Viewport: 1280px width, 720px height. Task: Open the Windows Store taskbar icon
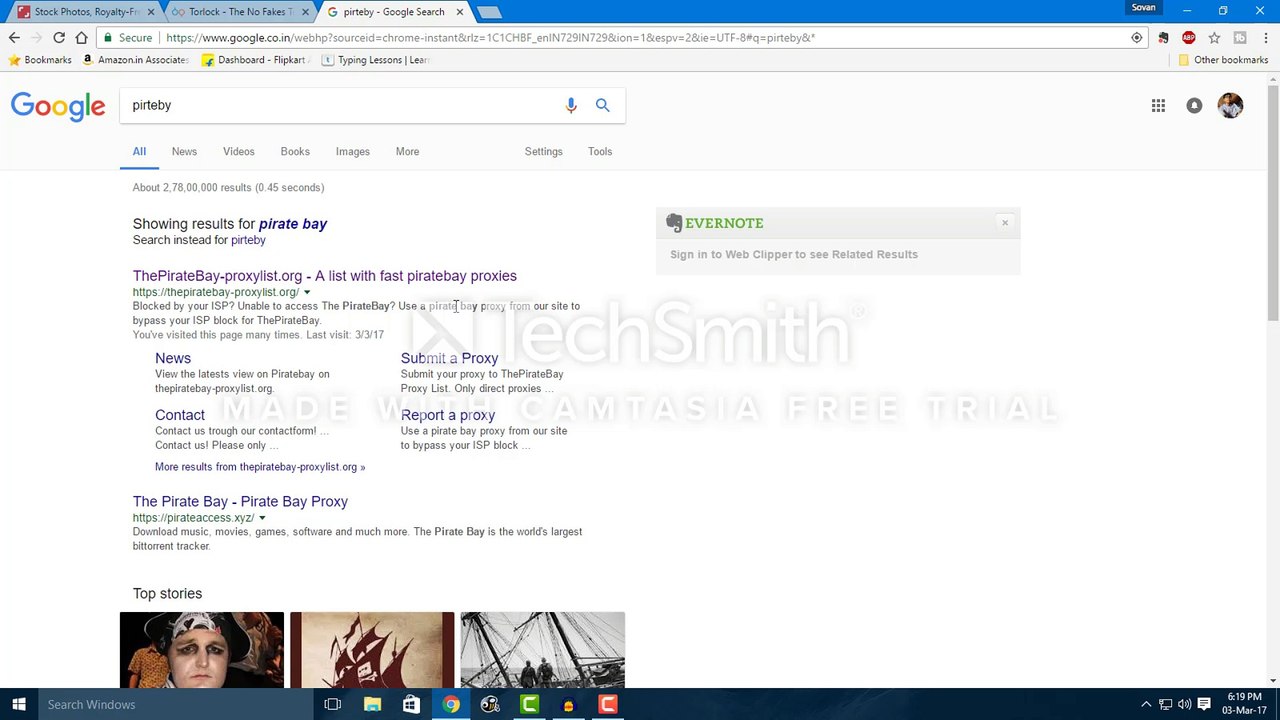(x=411, y=704)
